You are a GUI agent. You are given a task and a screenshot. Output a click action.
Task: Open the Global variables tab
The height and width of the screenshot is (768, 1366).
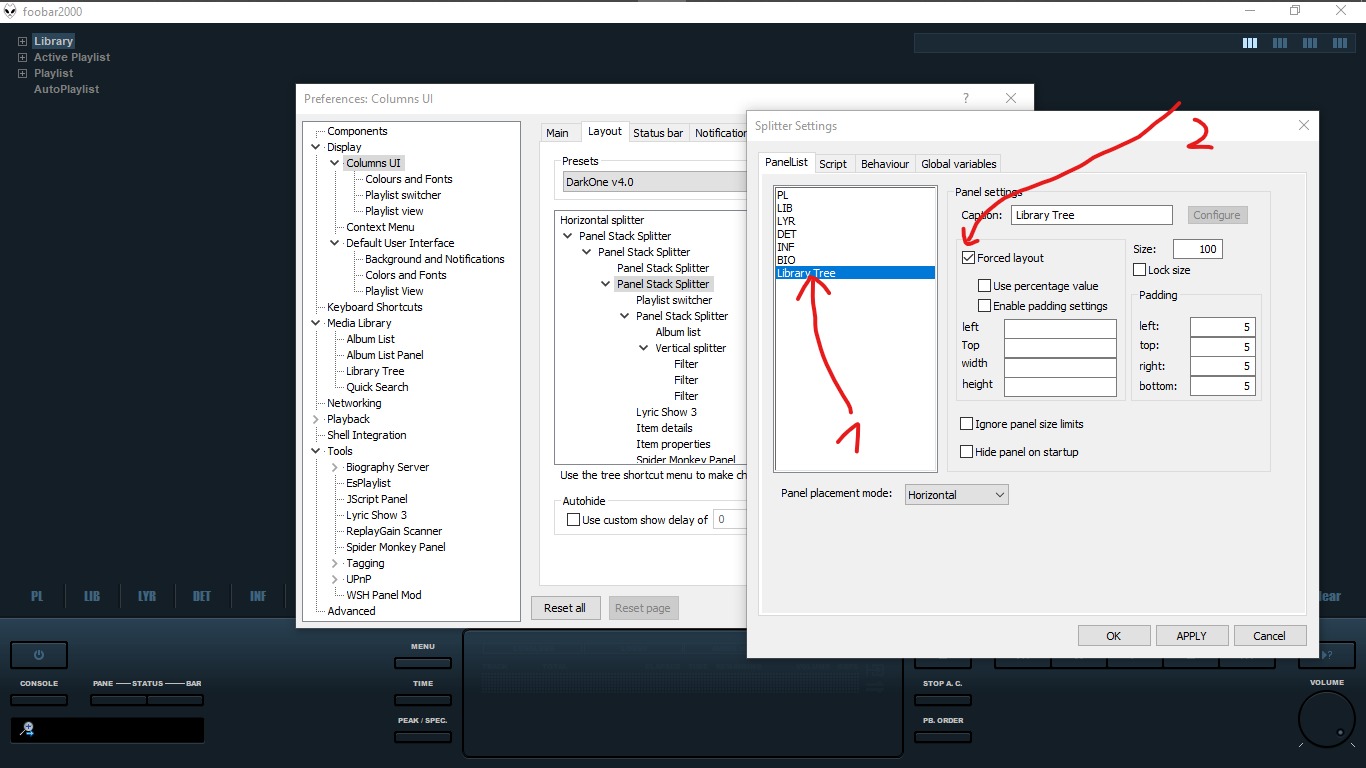(x=959, y=164)
